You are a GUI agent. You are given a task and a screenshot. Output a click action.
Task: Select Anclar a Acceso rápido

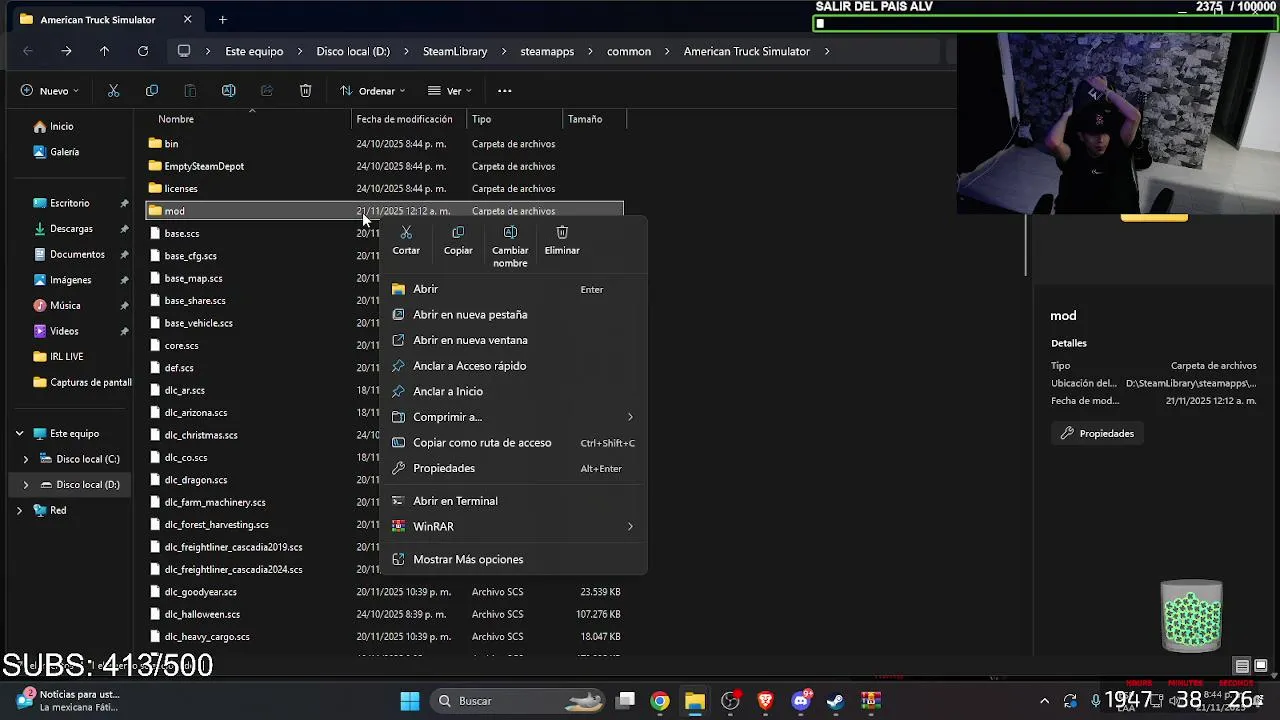(512, 366)
